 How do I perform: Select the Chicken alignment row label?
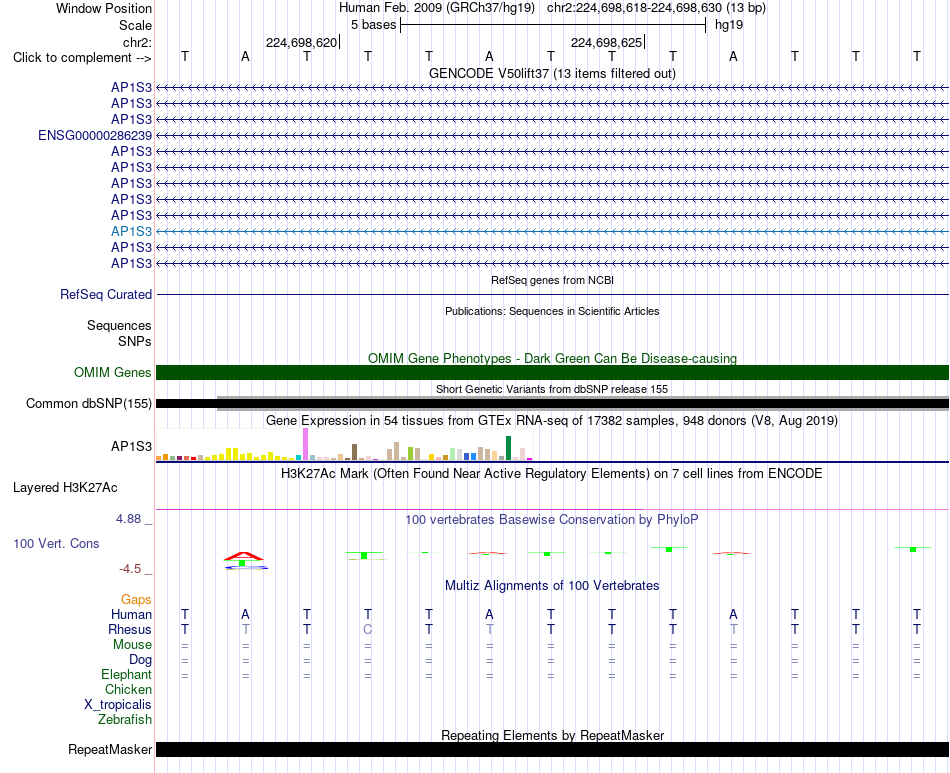click(x=128, y=689)
